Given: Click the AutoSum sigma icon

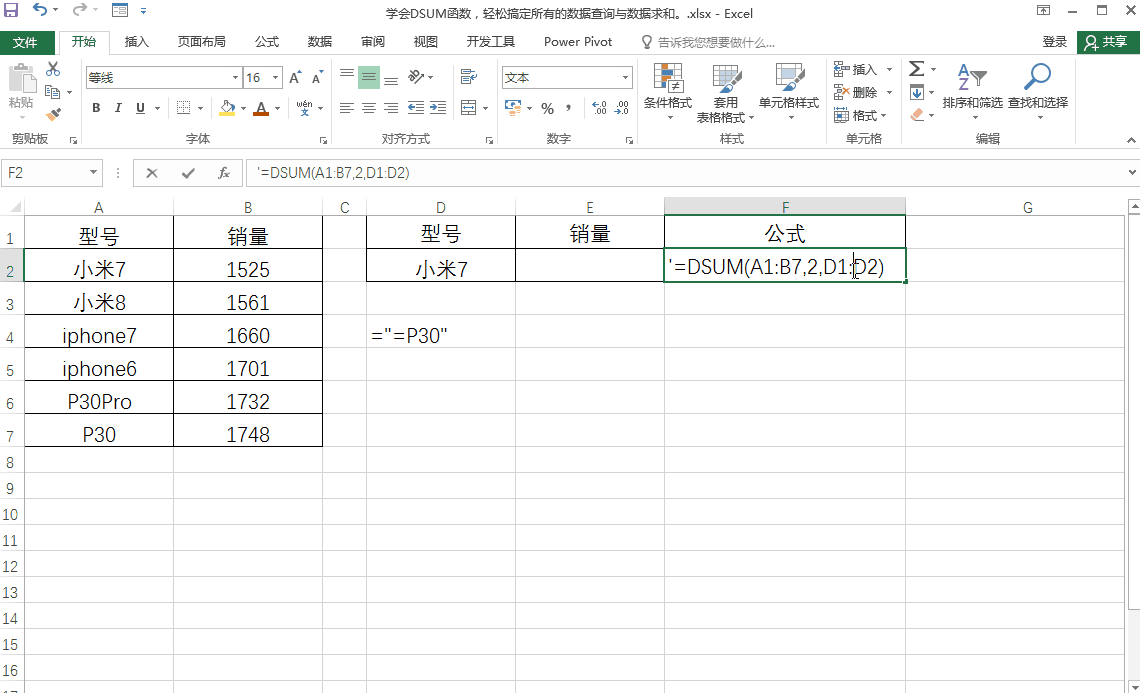Looking at the screenshot, I should click(x=917, y=69).
